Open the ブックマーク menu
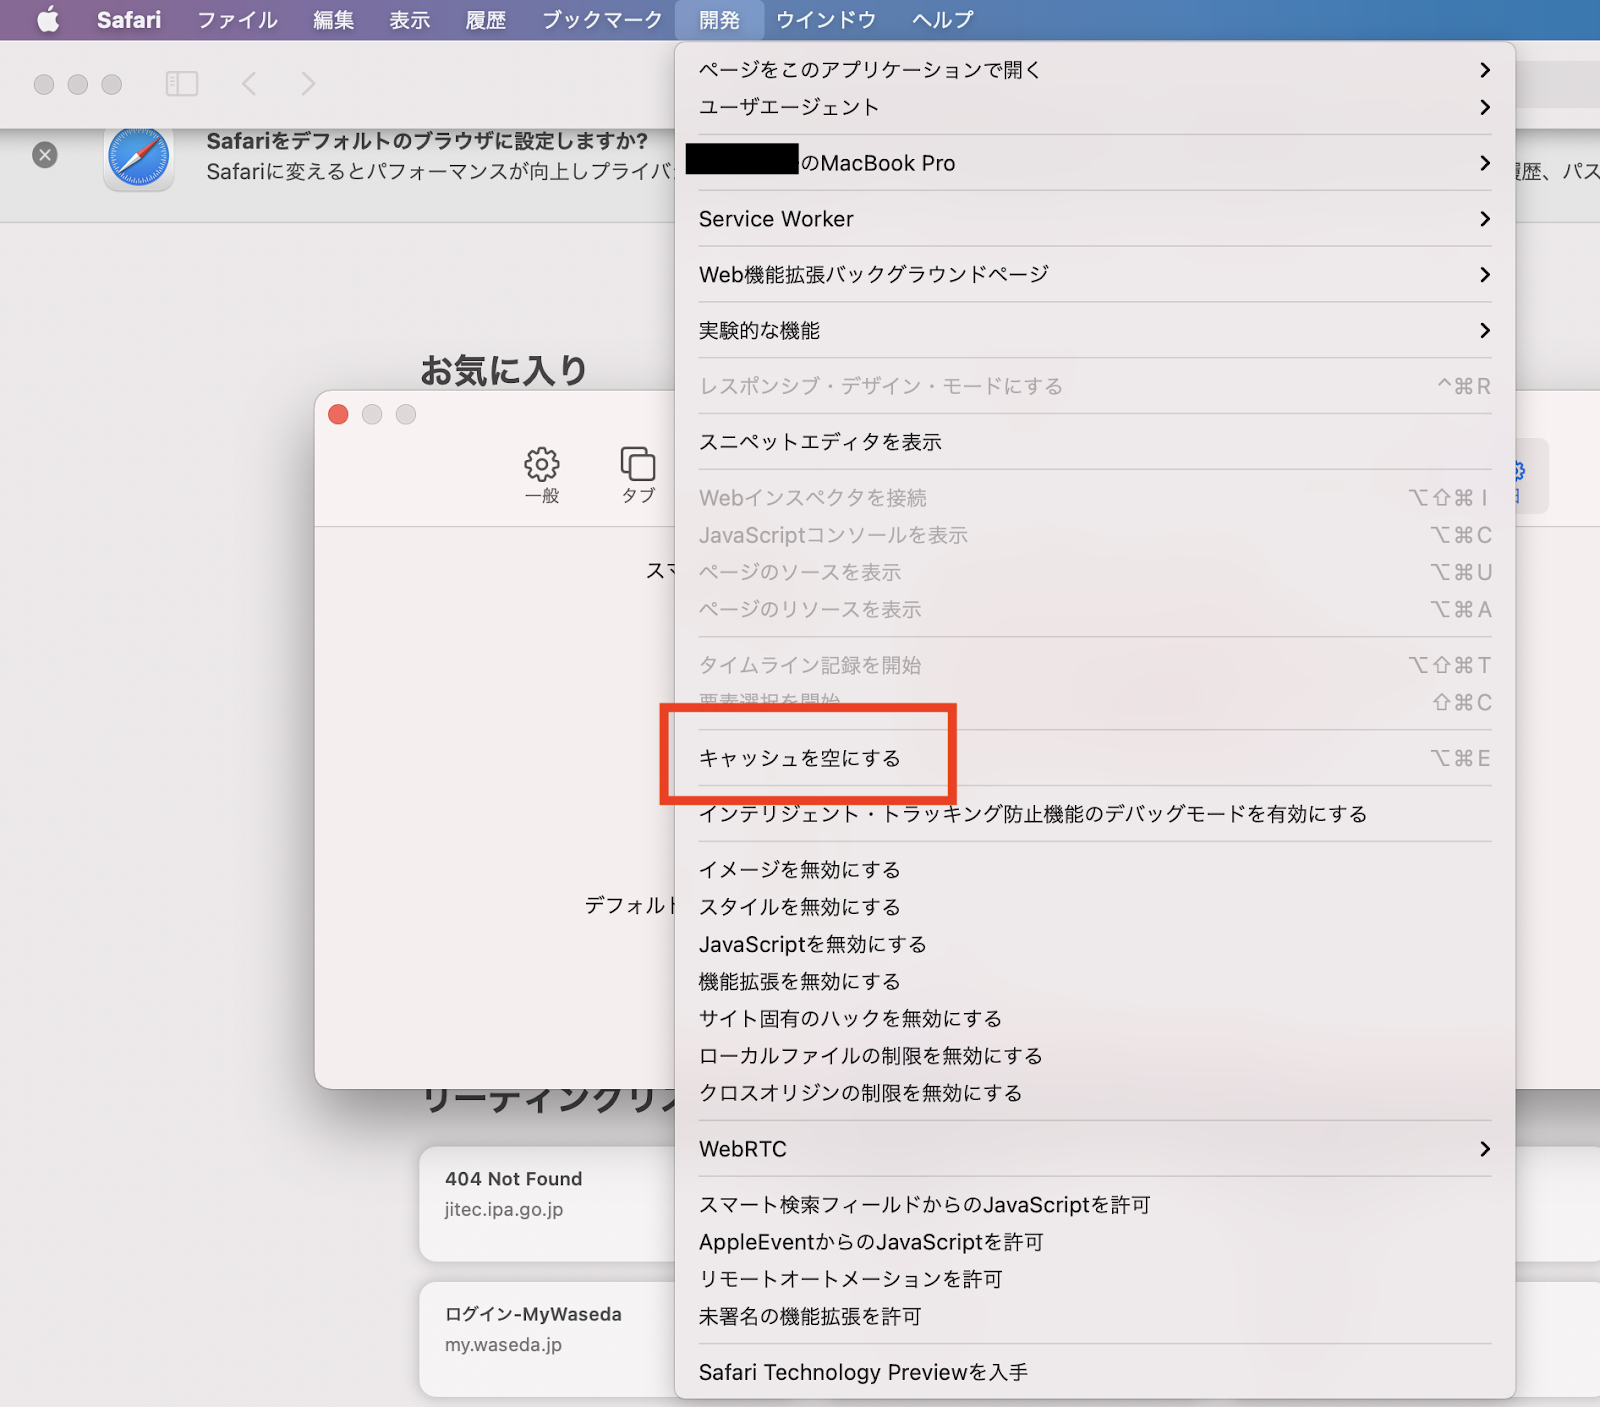 (x=601, y=20)
